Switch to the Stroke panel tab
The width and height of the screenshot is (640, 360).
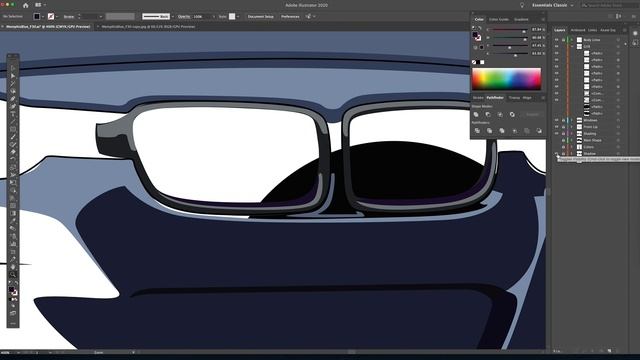pos(478,98)
